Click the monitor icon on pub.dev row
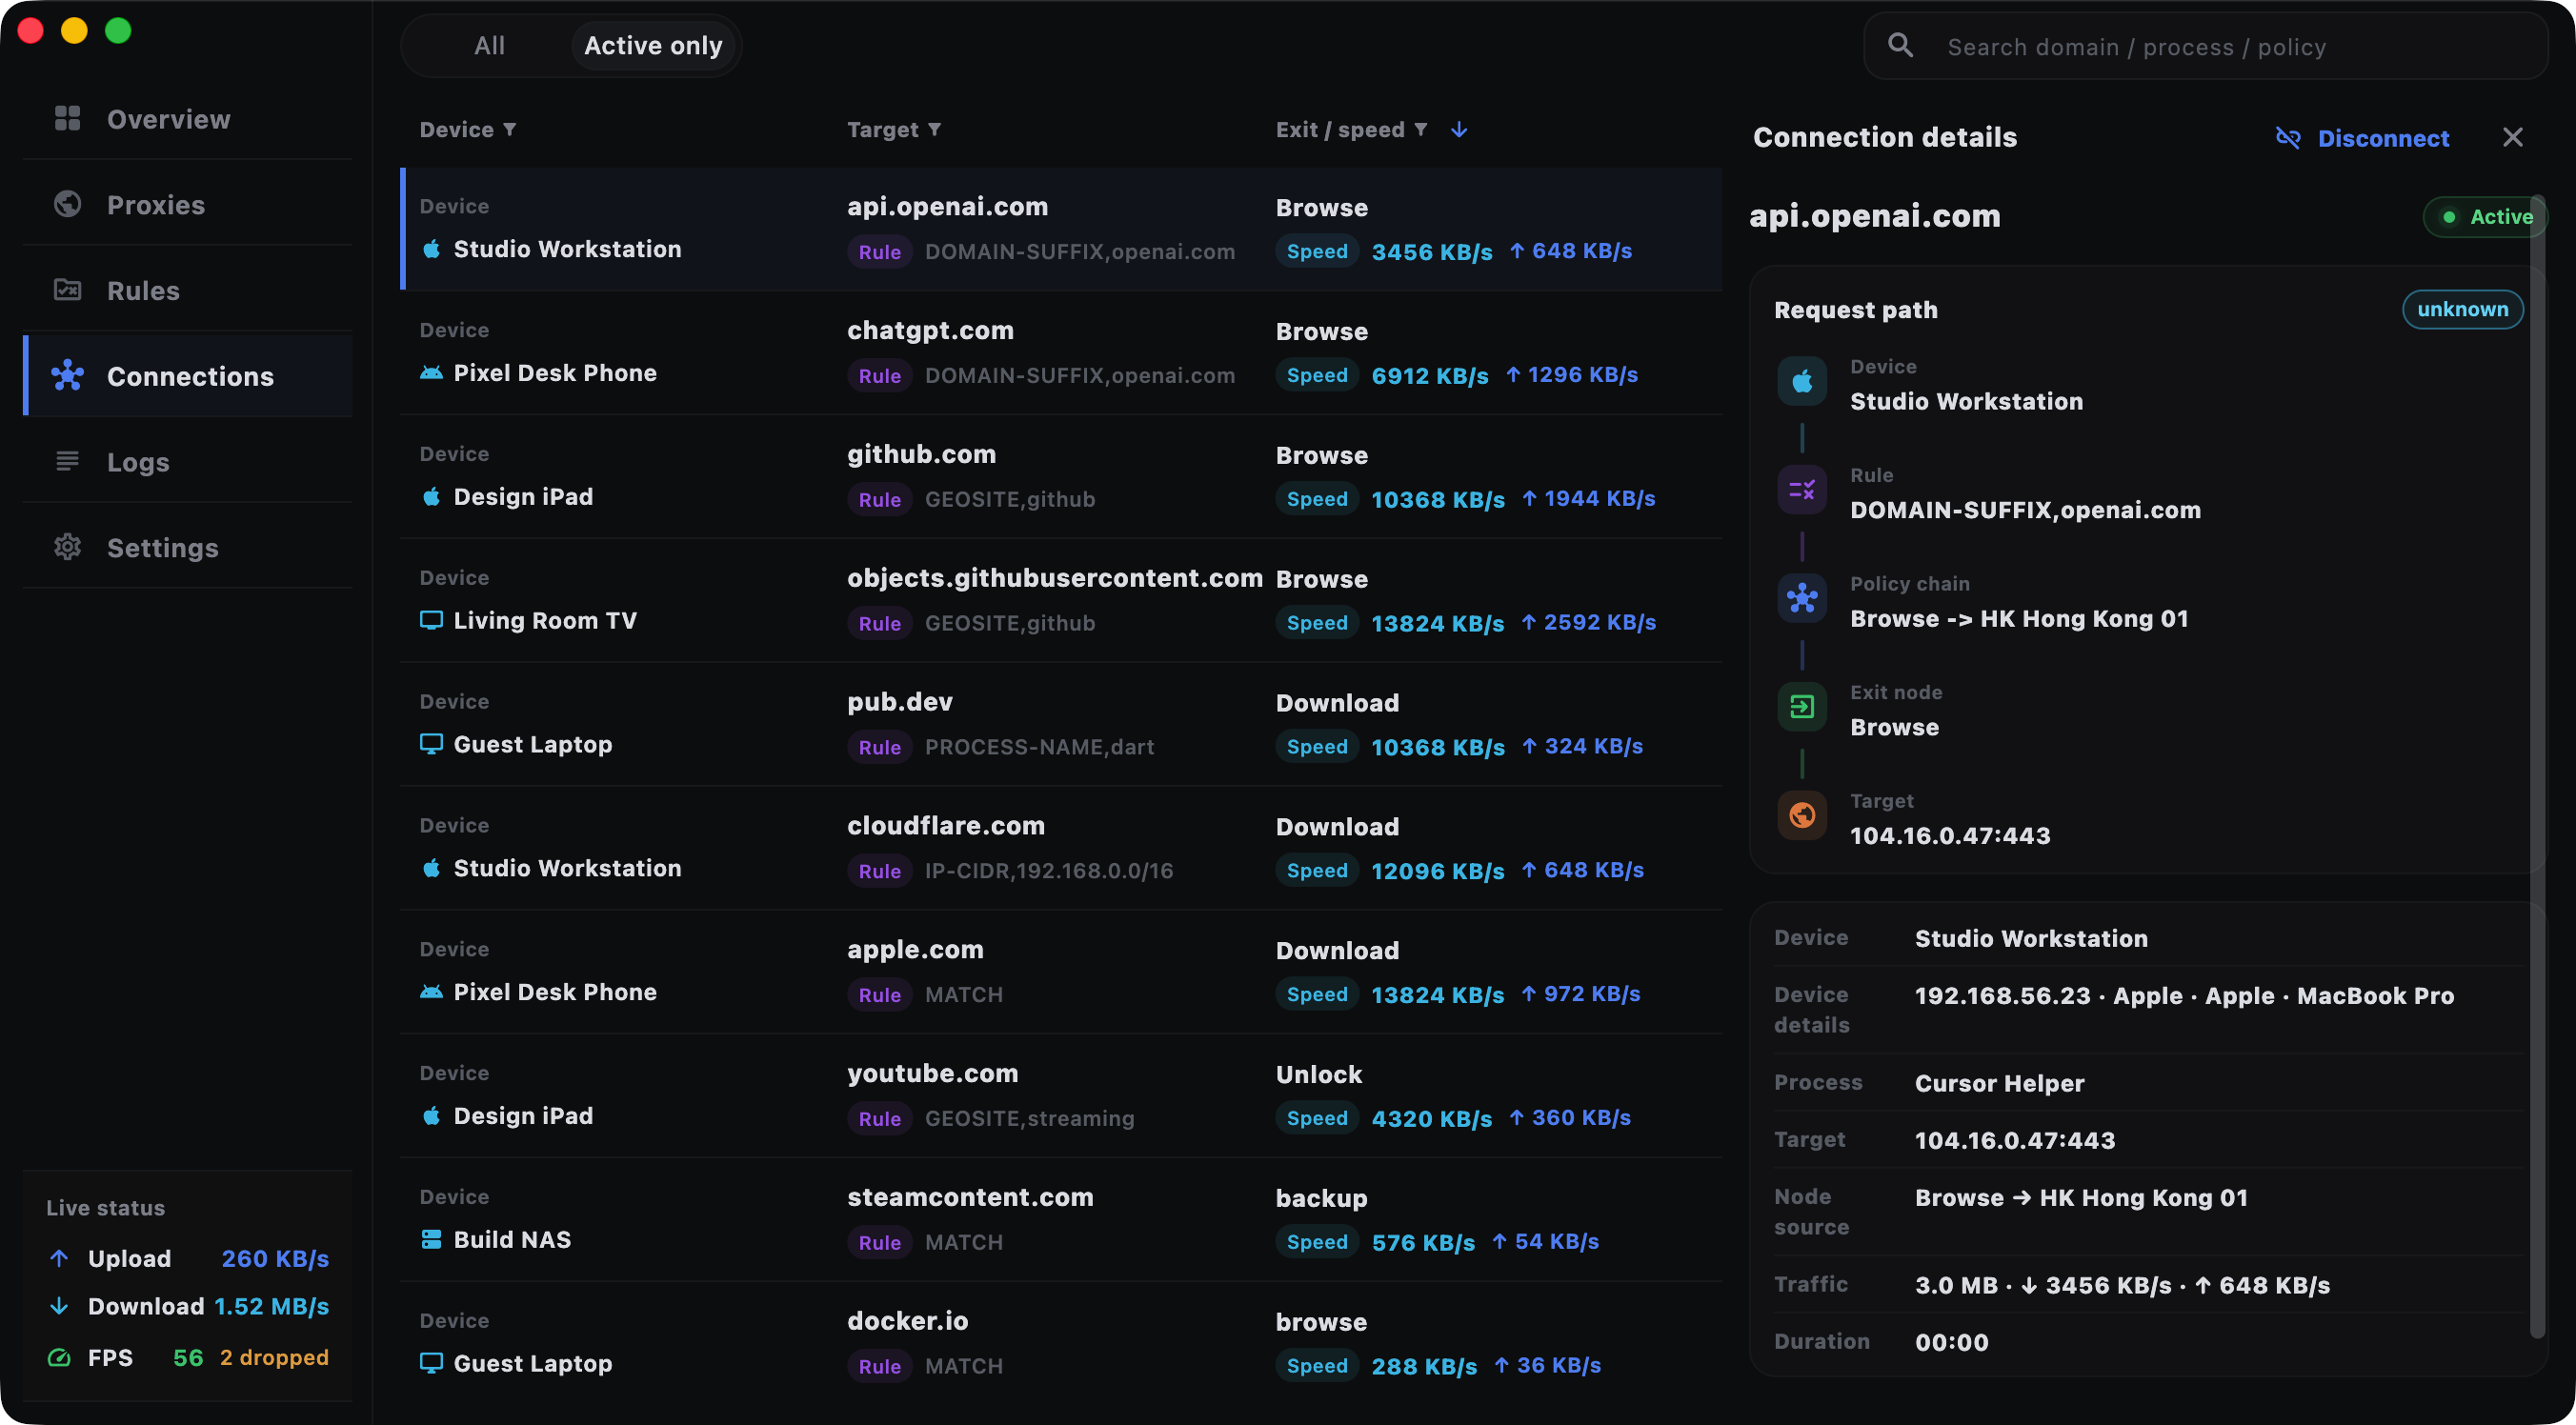This screenshot has height=1425, width=2576. tap(431, 744)
